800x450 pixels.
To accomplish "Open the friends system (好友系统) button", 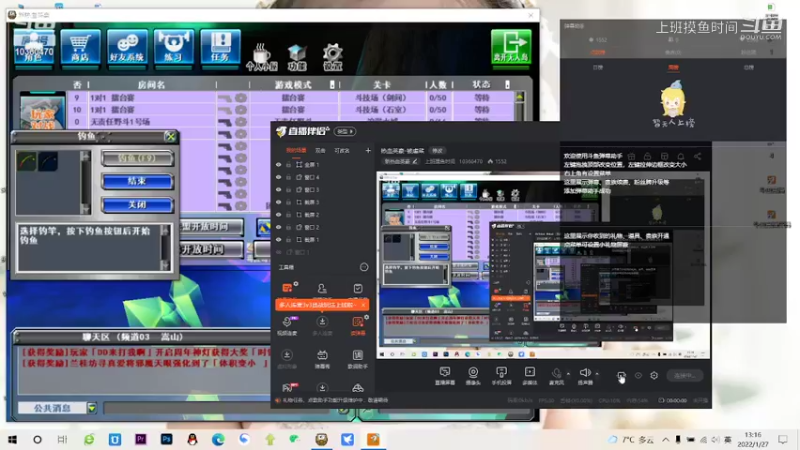I will point(127,47).
